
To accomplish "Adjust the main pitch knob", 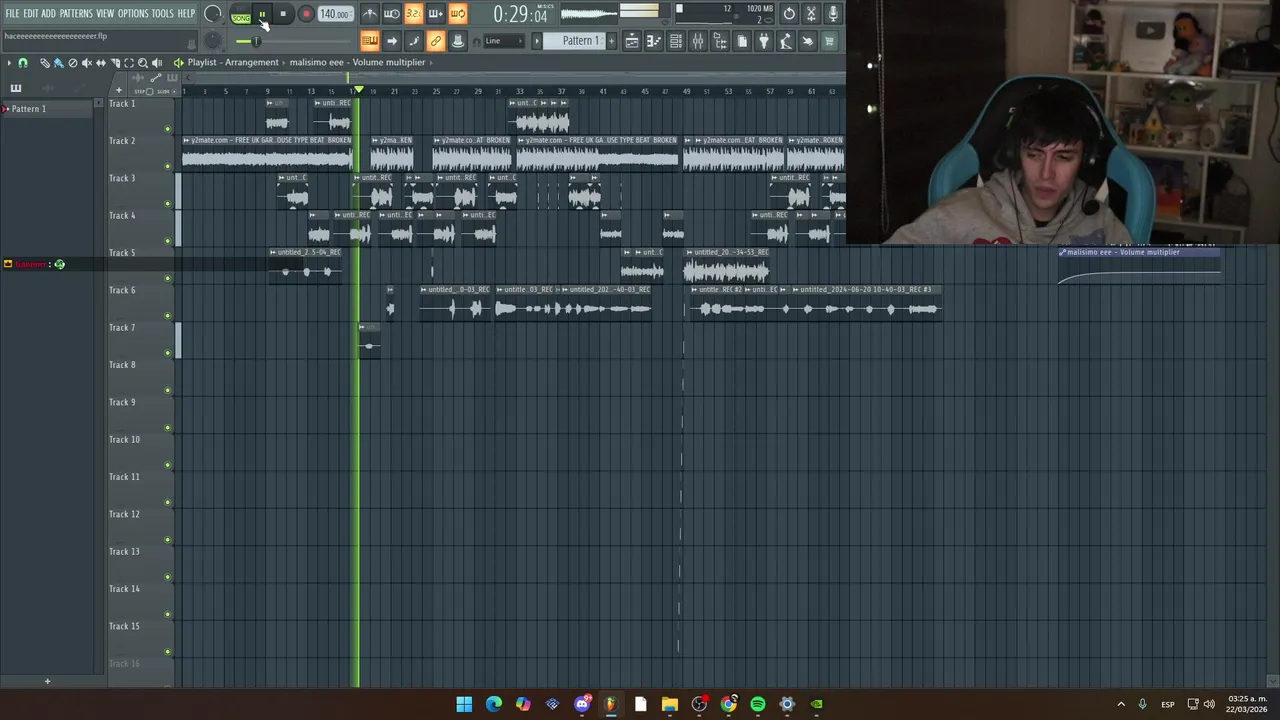I will [x=213, y=41].
